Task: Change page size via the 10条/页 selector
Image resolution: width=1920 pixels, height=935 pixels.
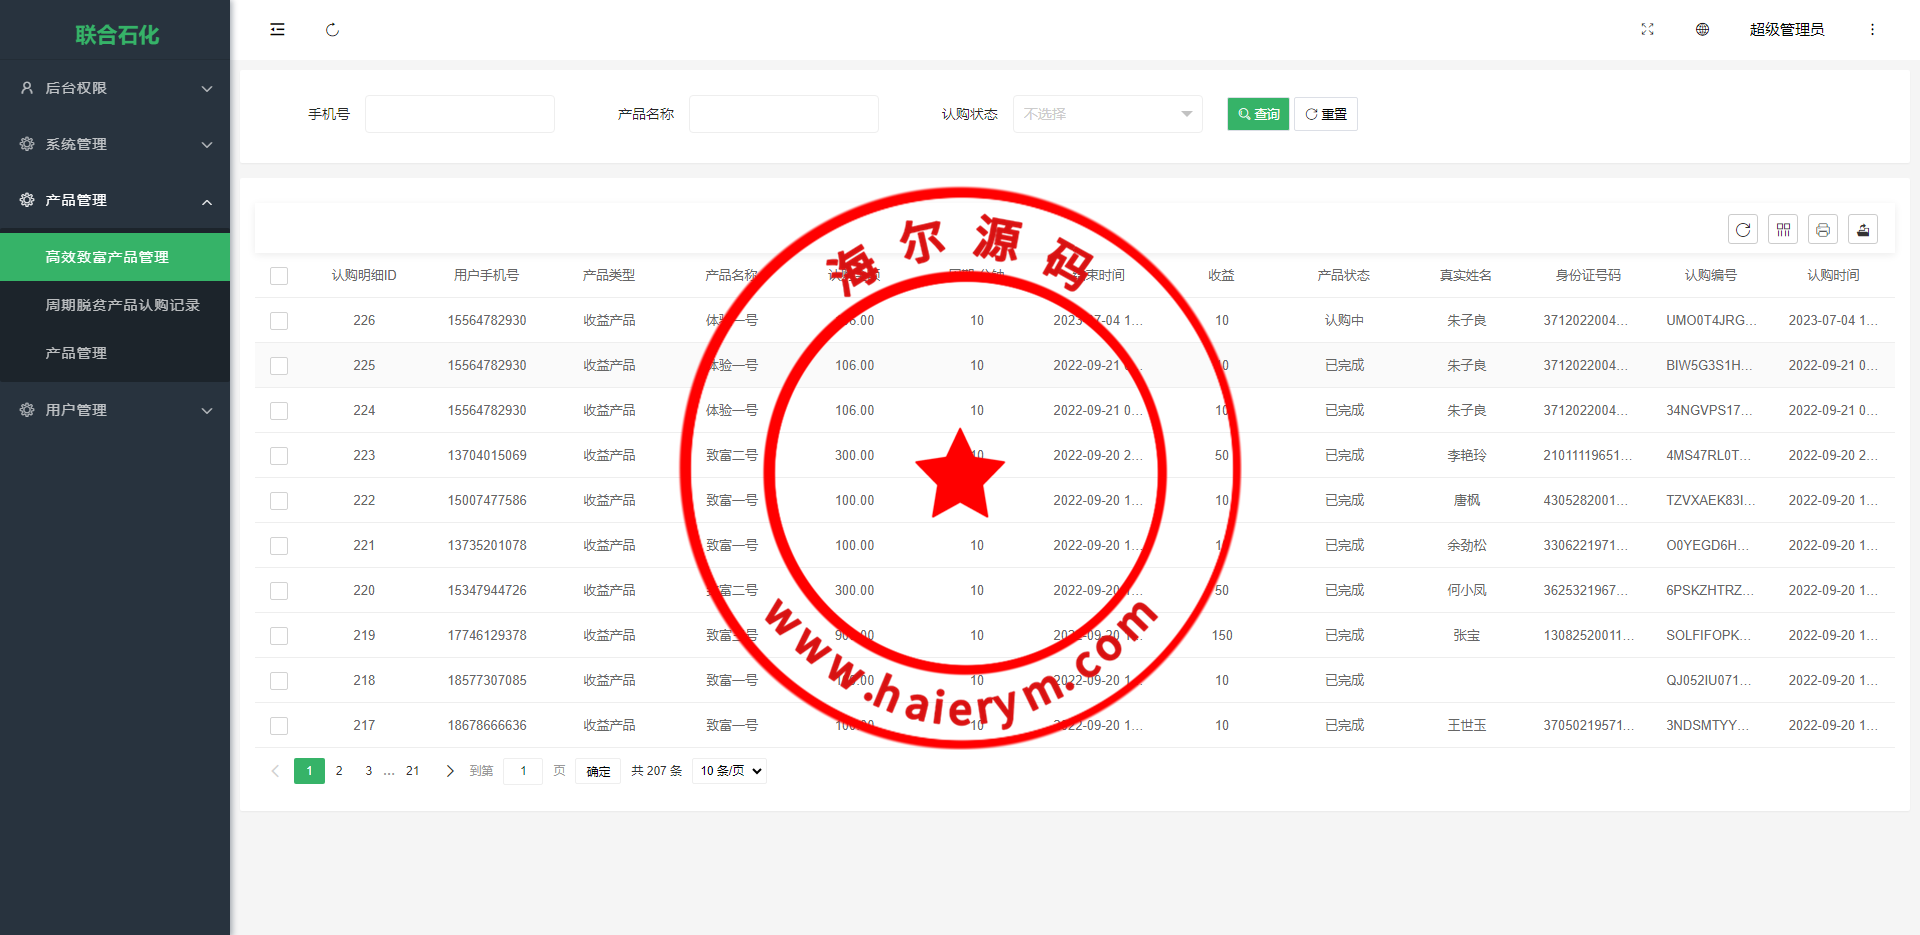Action: pyautogui.click(x=728, y=770)
